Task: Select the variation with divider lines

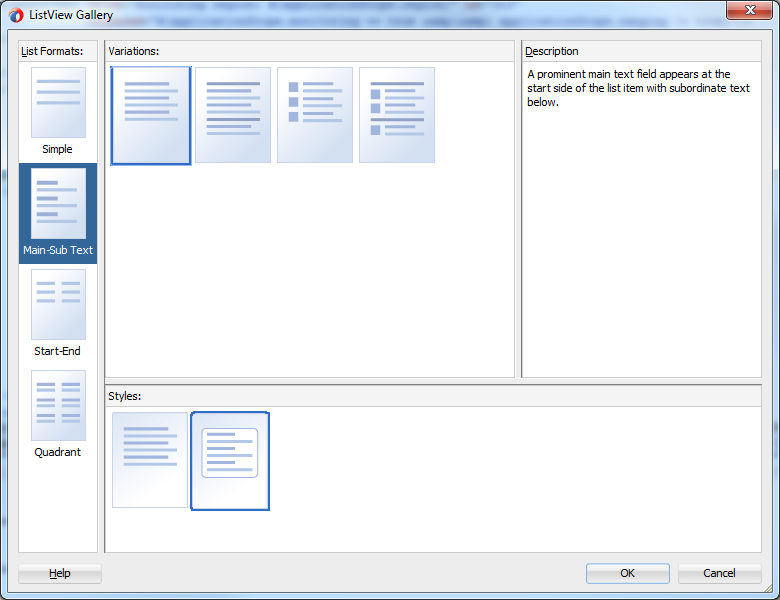Action: [x=233, y=115]
